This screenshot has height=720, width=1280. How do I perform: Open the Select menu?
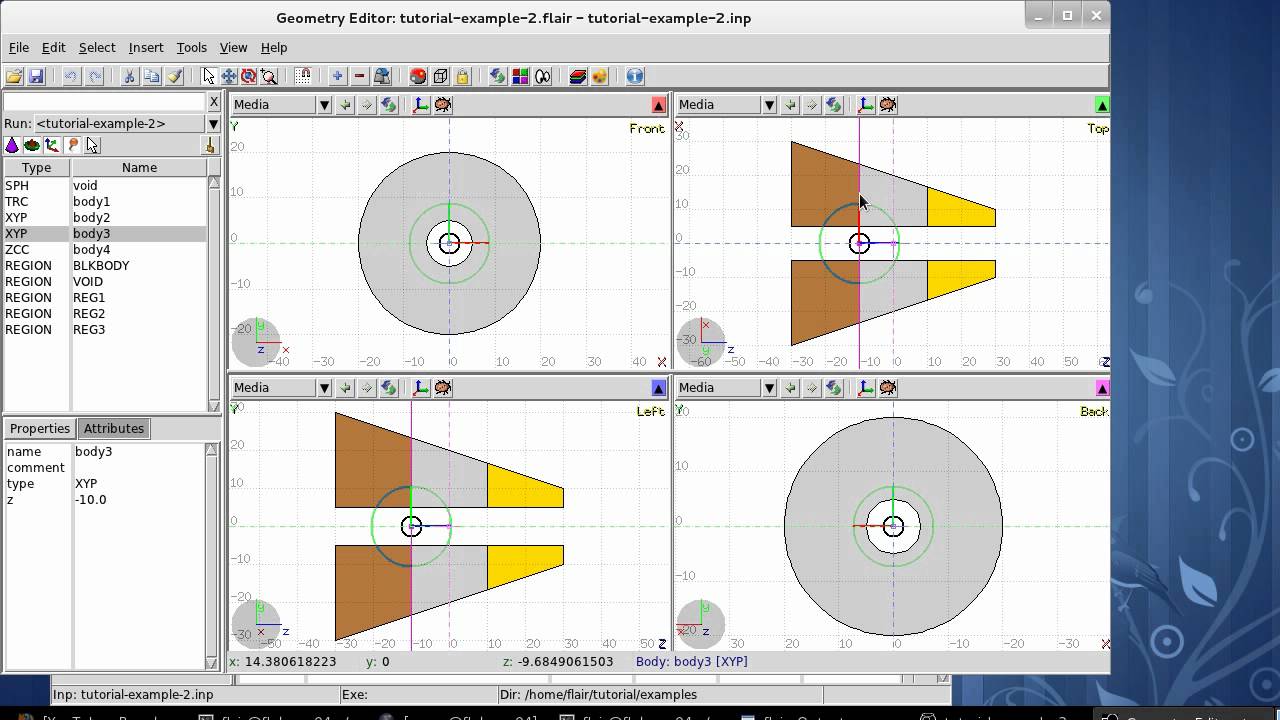tap(97, 47)
